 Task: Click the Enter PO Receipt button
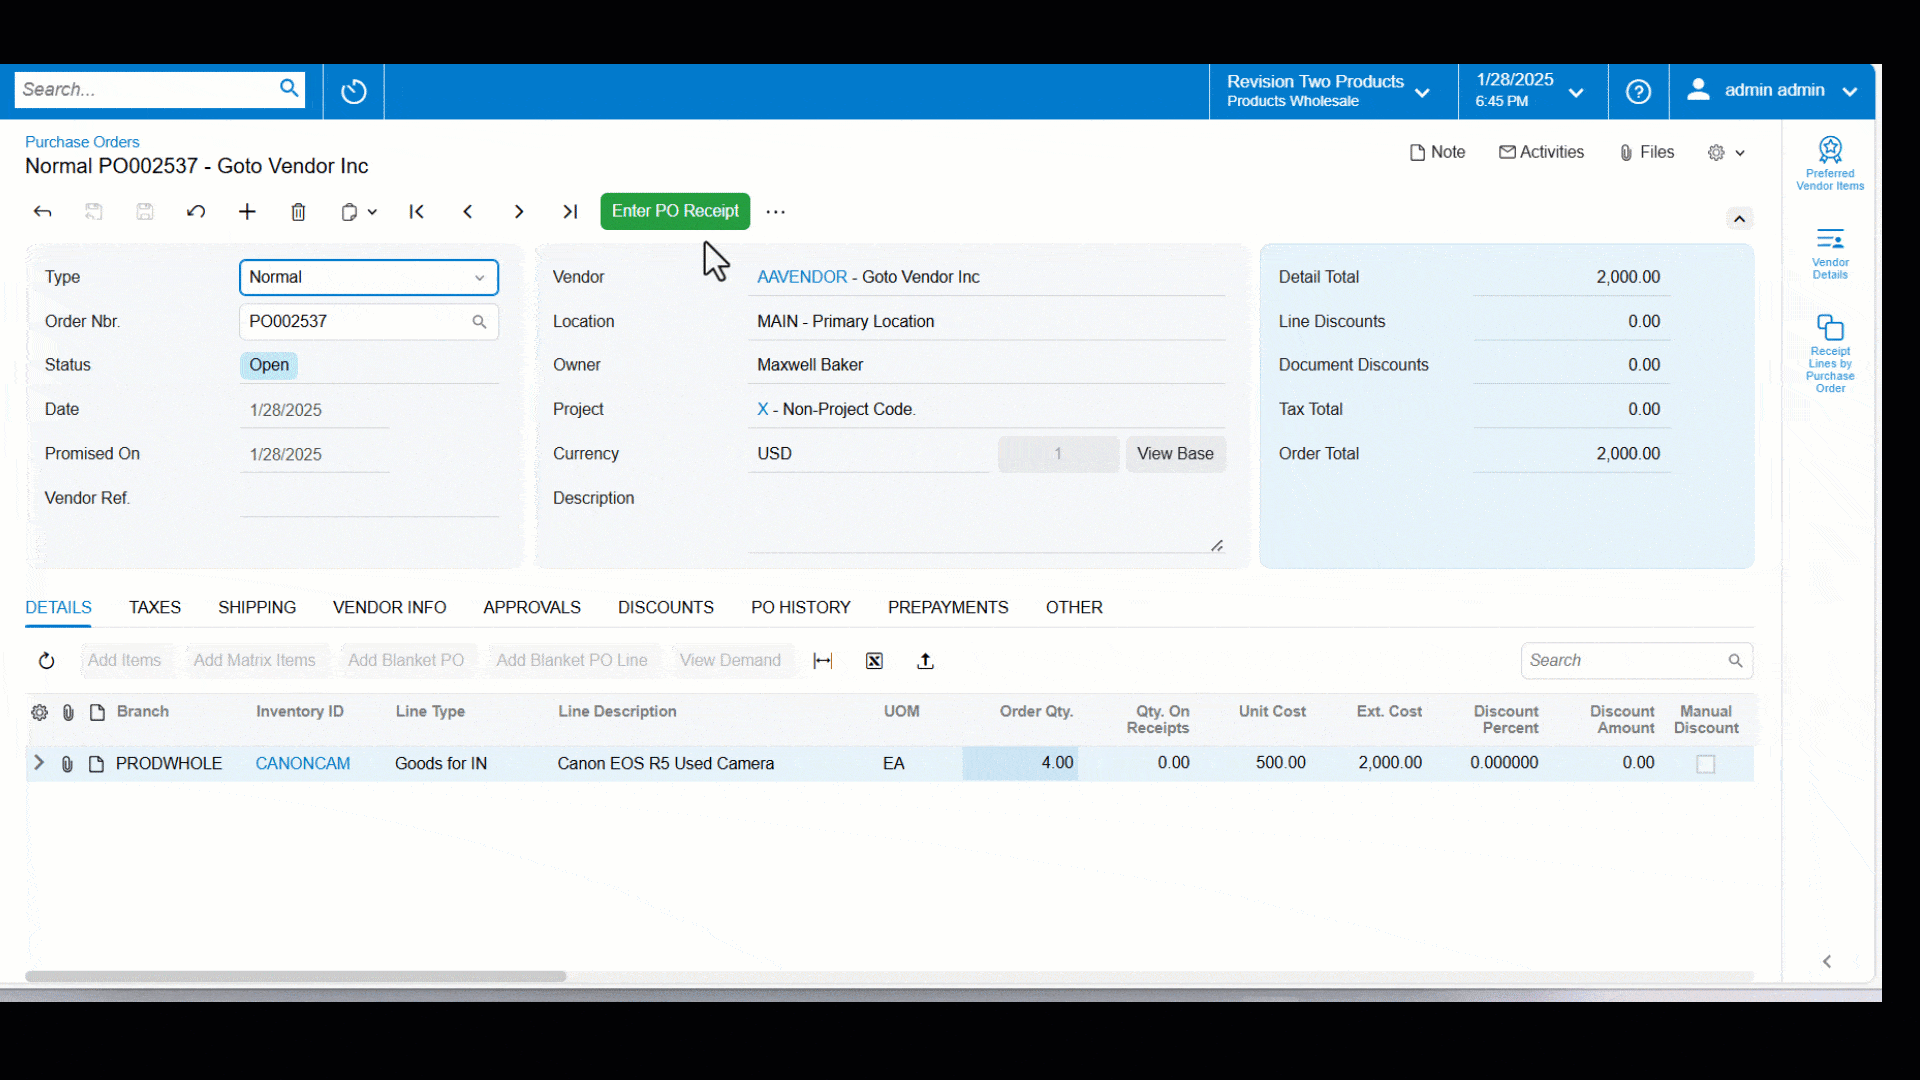pyautogui.click(x=675, y=211)
